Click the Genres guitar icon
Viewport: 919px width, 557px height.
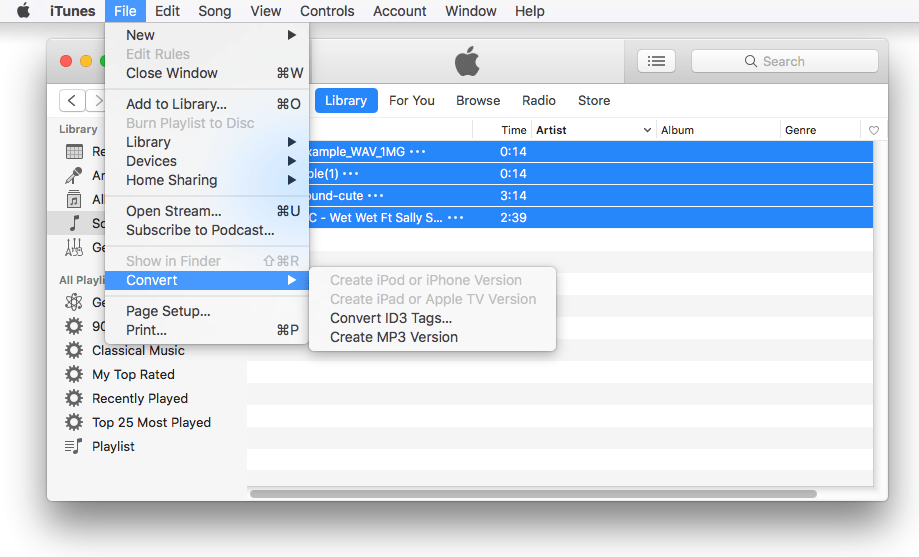point(74,247)
